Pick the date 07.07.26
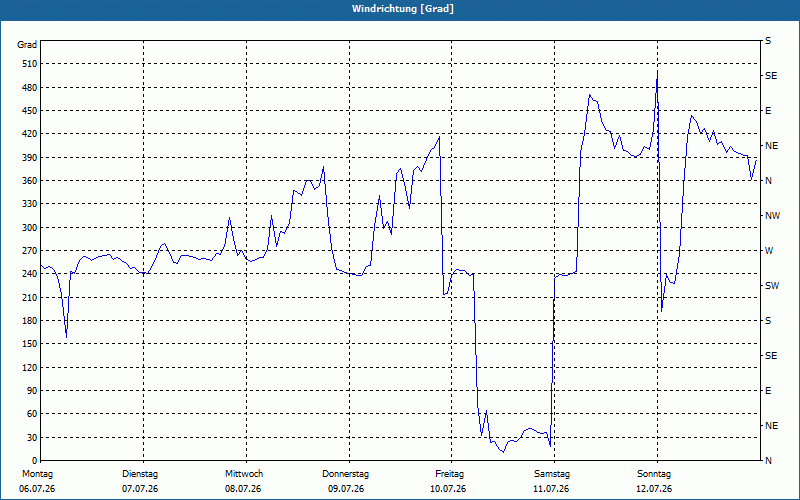Screen dimensions: 800x500 pyautogui.click(x=140, y=489)
